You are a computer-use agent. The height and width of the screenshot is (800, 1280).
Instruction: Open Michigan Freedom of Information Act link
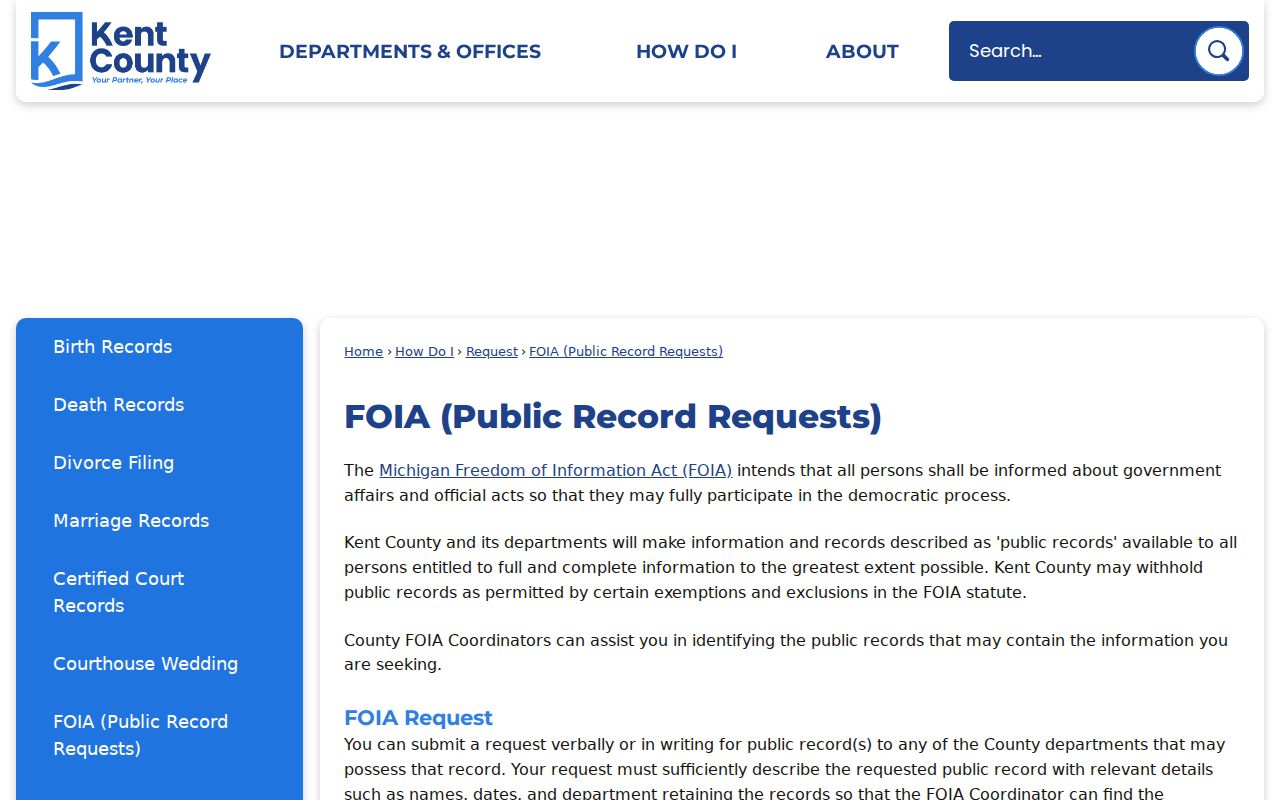(x=555, y=470)
